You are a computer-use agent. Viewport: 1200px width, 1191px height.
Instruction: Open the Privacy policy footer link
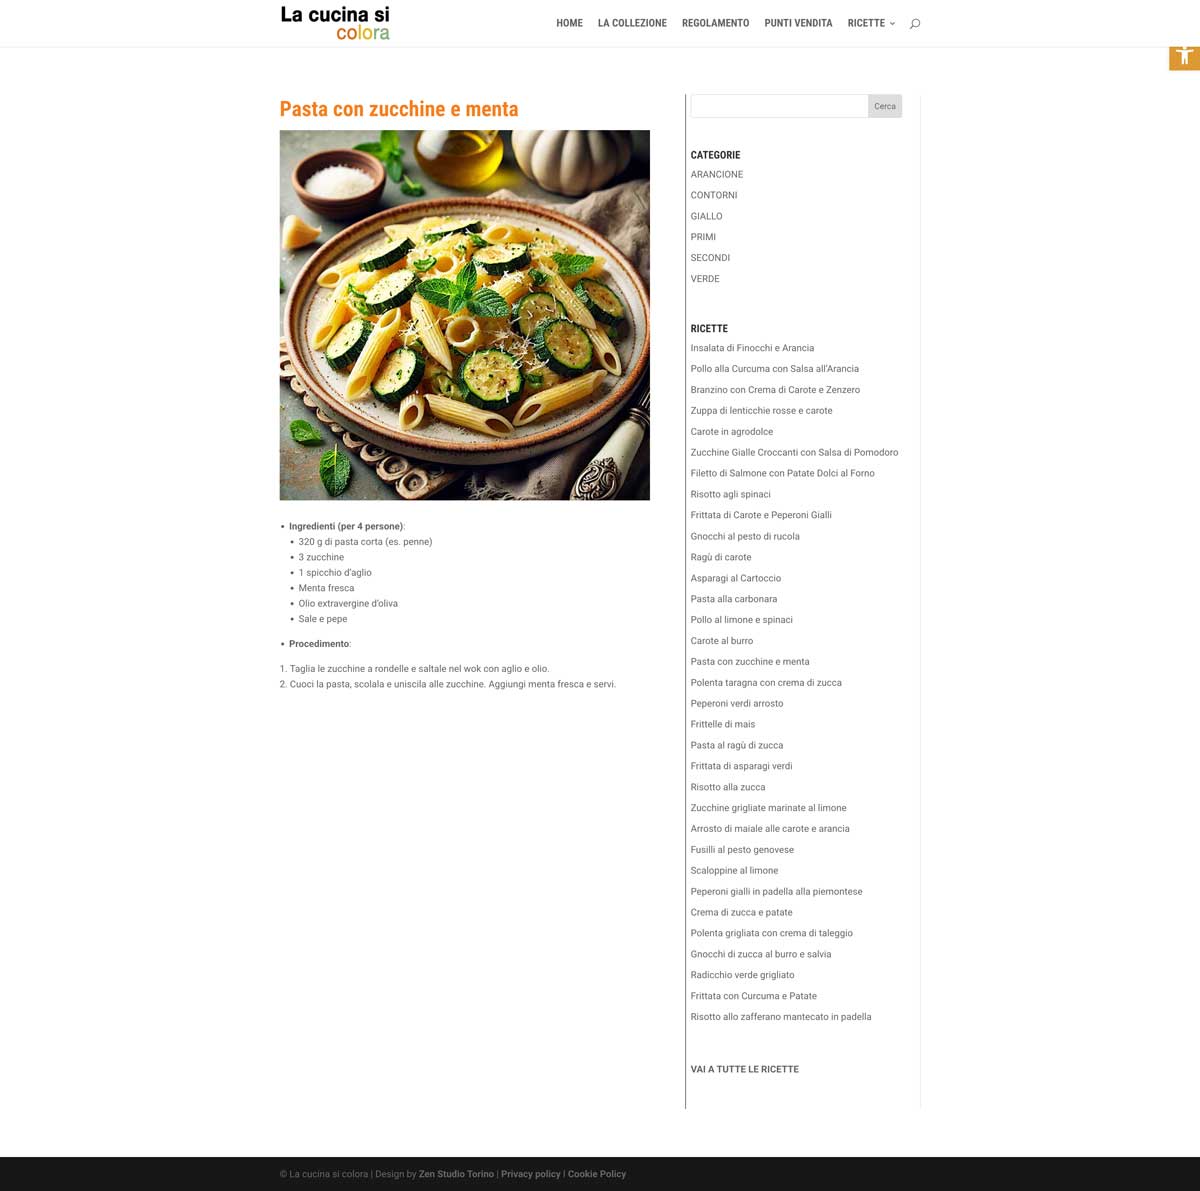pos(531,1174)
